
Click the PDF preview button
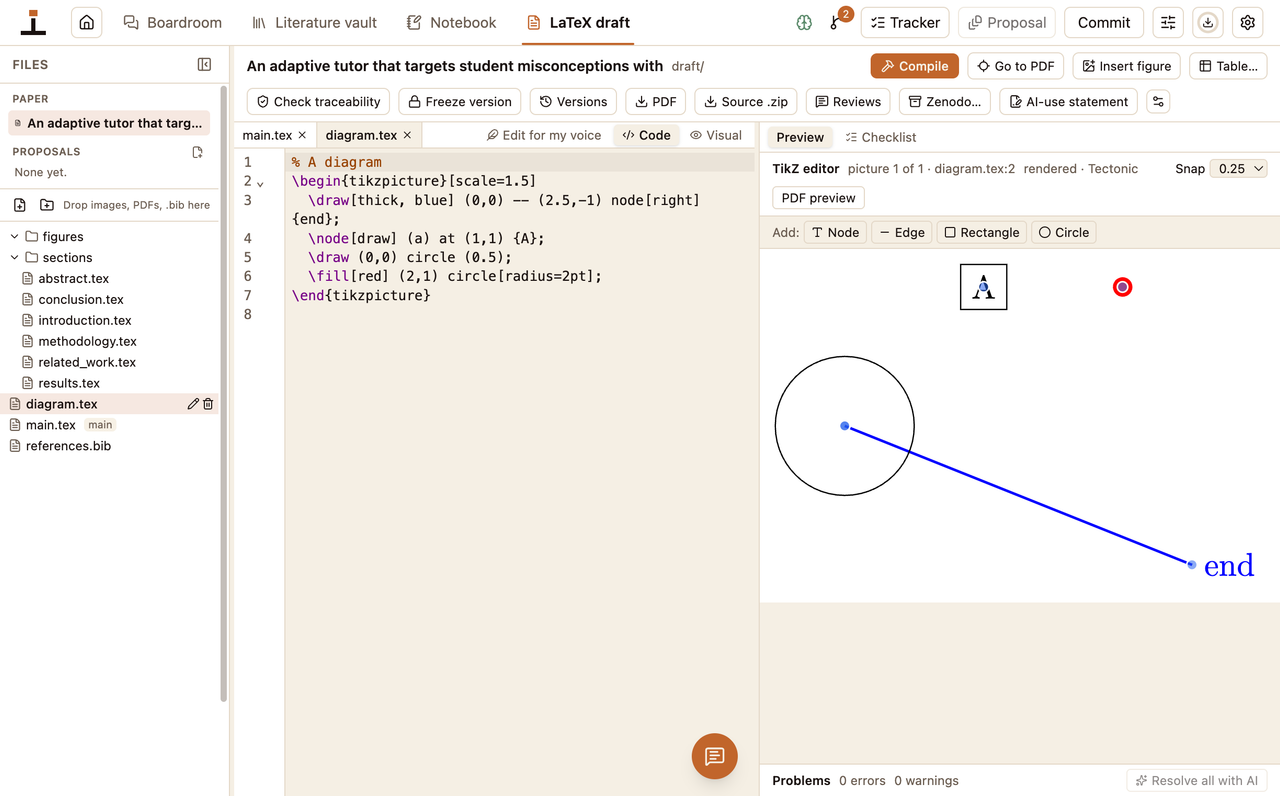818,198
